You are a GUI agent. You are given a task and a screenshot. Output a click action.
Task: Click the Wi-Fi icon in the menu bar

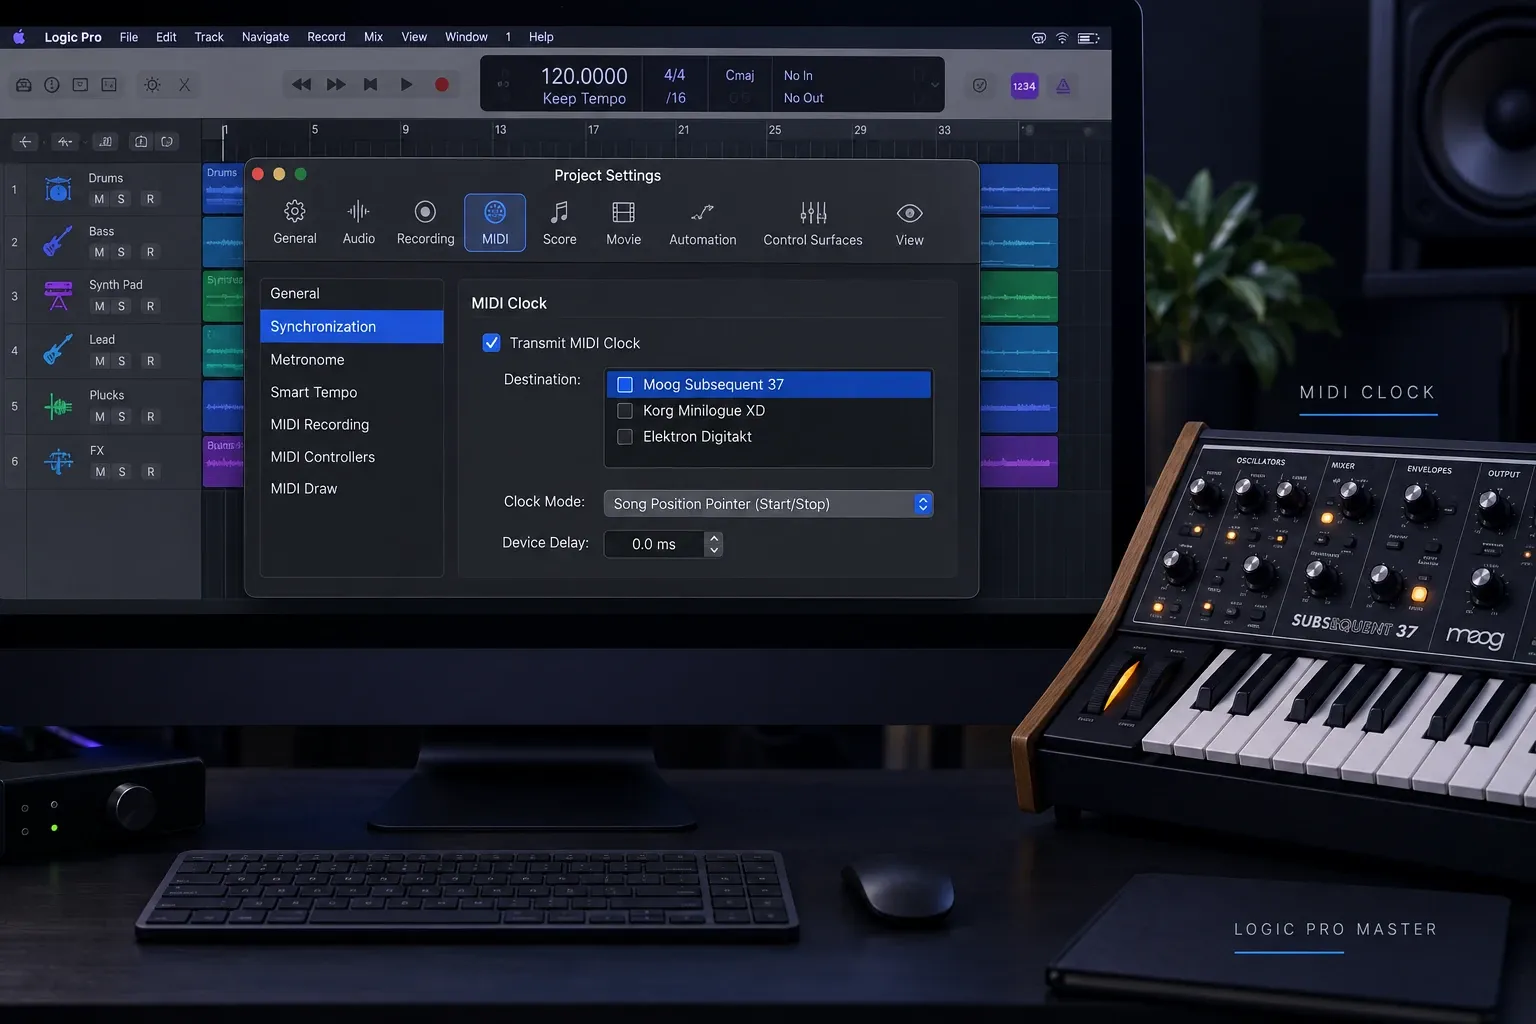click(1062, 38)
